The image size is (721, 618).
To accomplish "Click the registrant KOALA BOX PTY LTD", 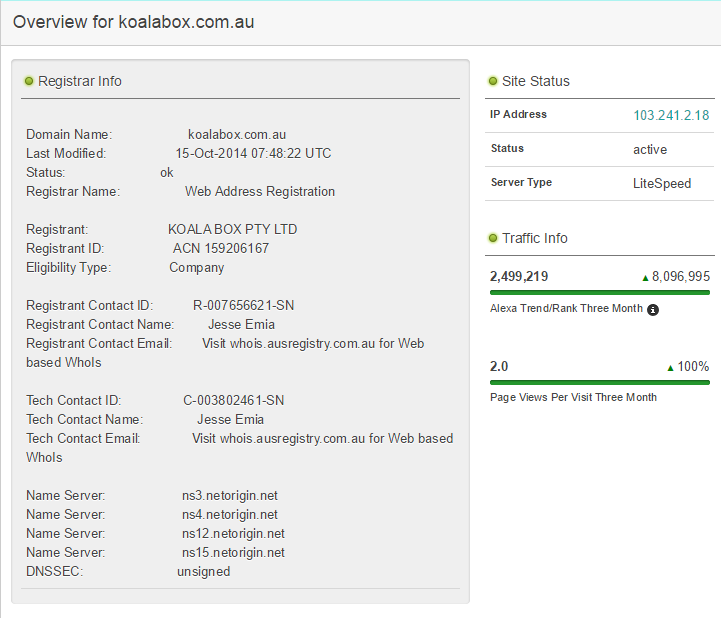I will [x=233, y=229].
